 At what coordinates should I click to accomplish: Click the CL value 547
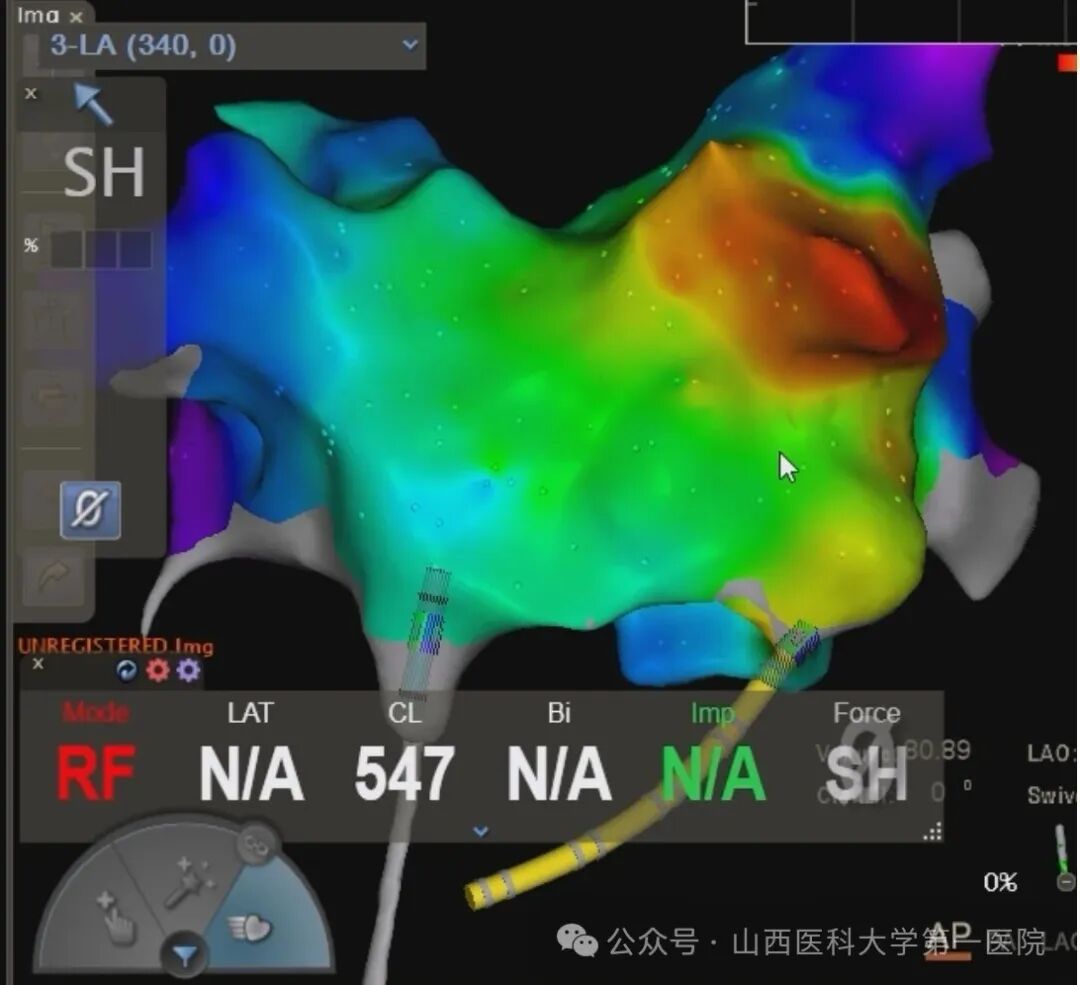click(x=404, y=774)
